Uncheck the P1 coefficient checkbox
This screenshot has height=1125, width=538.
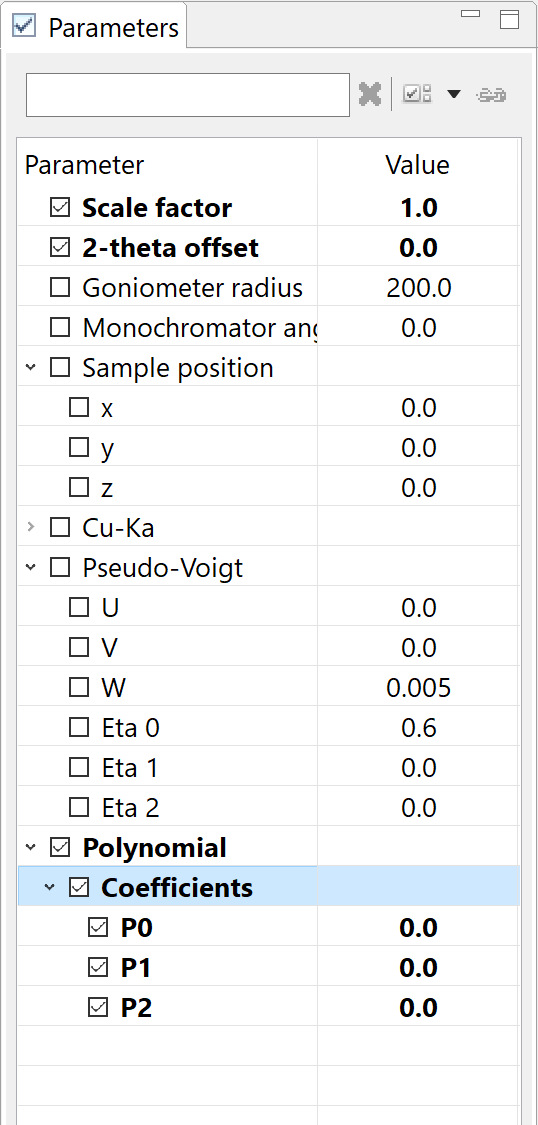(x=98, y=968)
